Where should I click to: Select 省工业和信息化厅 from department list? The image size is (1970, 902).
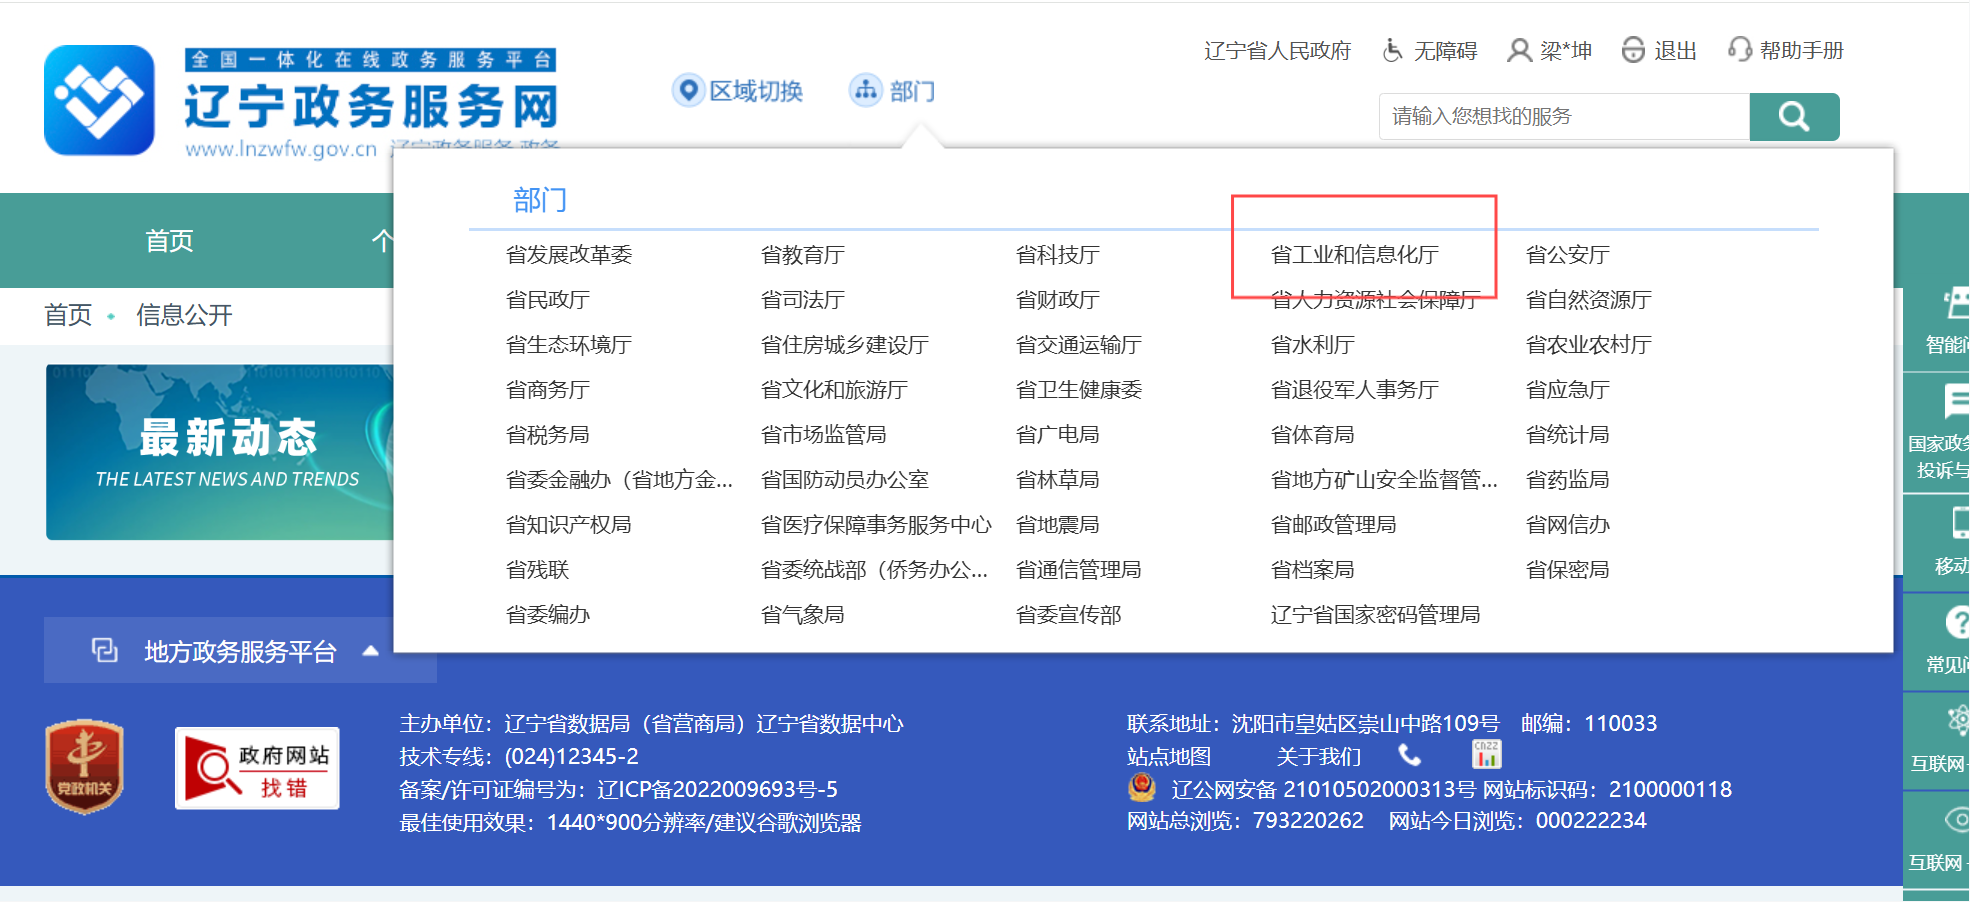(1354, 255)
